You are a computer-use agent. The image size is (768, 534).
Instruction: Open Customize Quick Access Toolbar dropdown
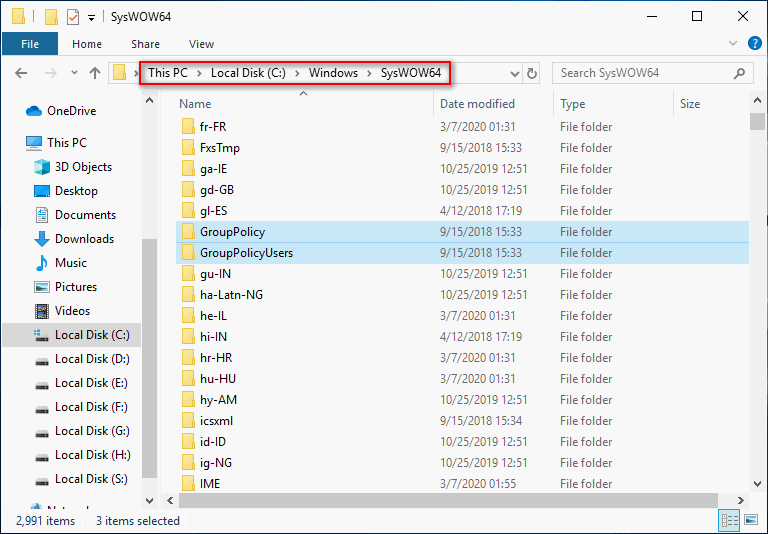point(91,18)
